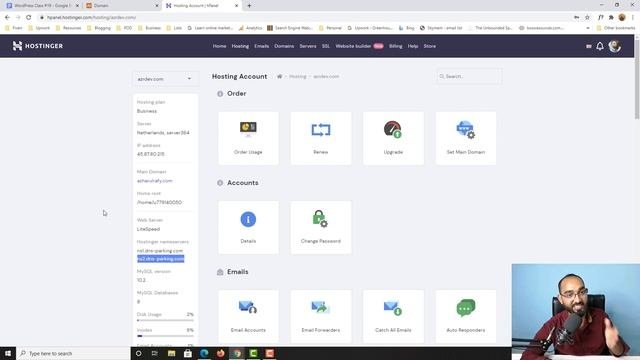The height and width of the screenshot is (360, 640).
Task: Click Hosting in the breadcrumb
Action: point(298,76)
